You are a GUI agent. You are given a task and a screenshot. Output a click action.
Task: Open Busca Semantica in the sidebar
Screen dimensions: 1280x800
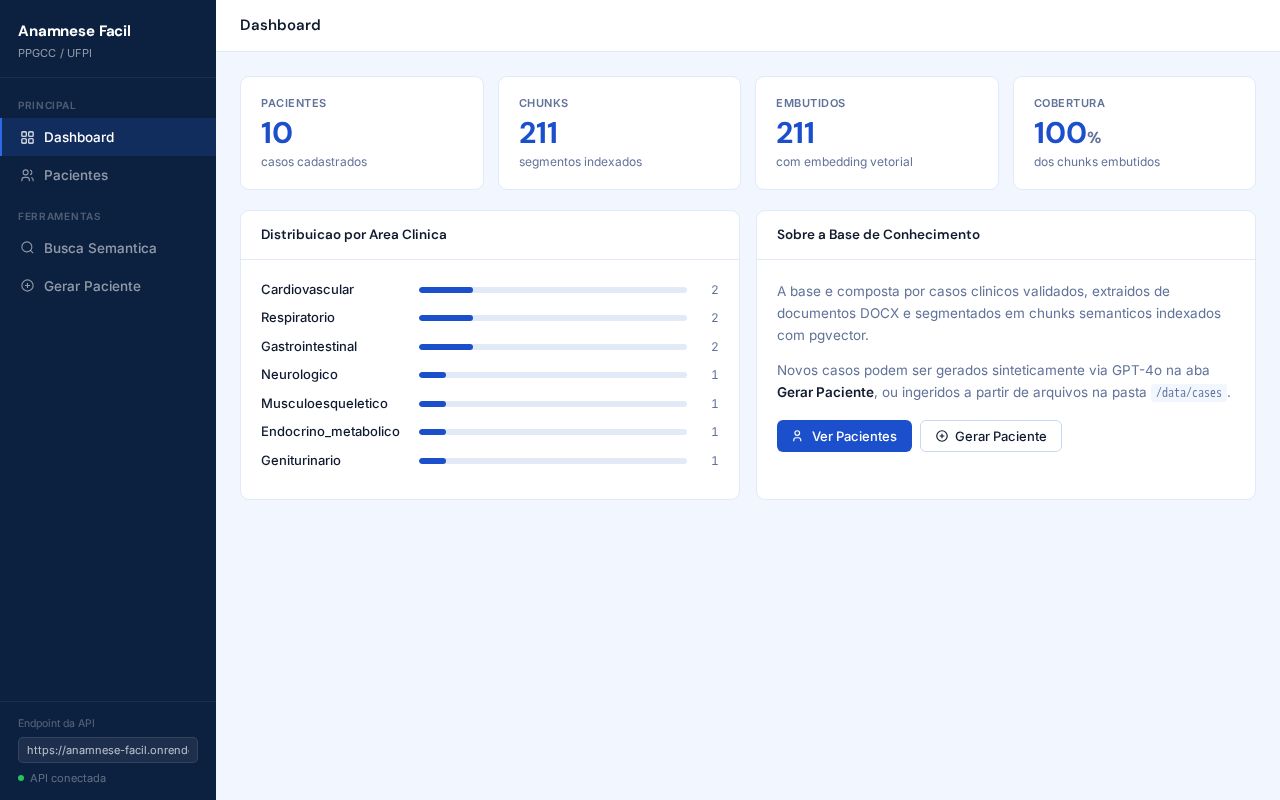click(x=108, y=248)
